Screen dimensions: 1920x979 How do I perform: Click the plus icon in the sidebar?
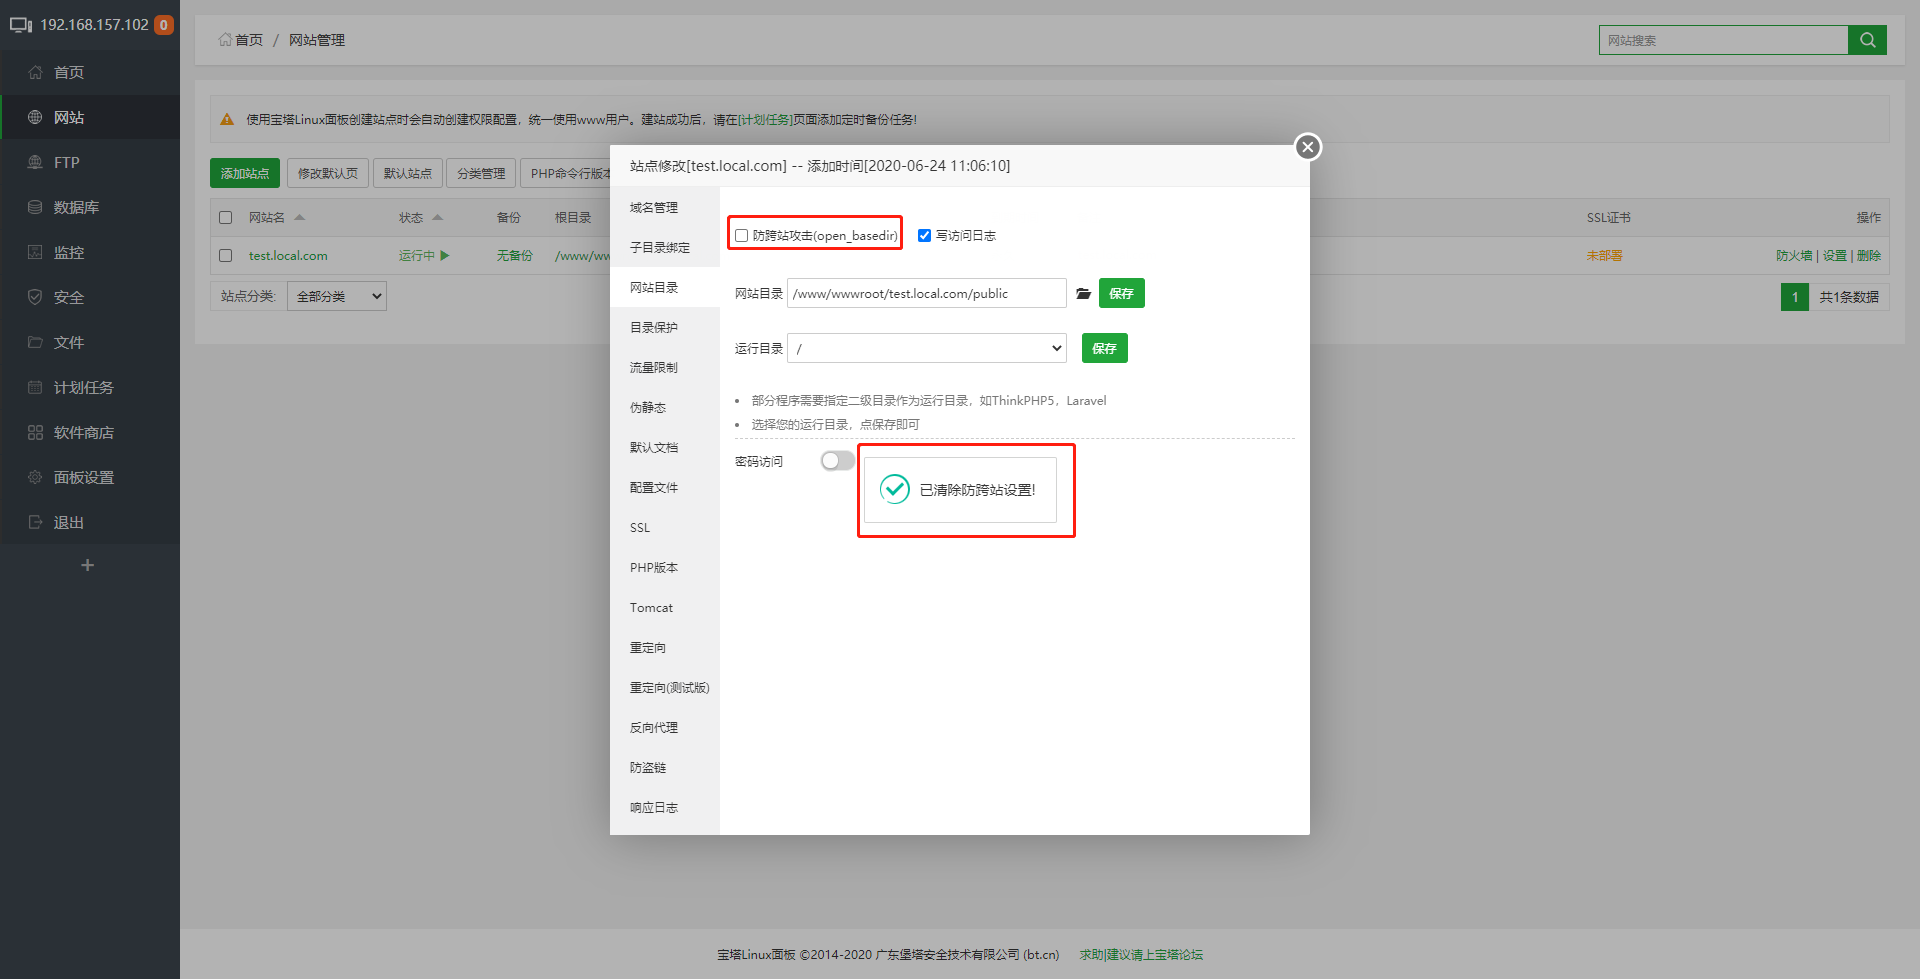pyautogui.click(x=88, y=565)
